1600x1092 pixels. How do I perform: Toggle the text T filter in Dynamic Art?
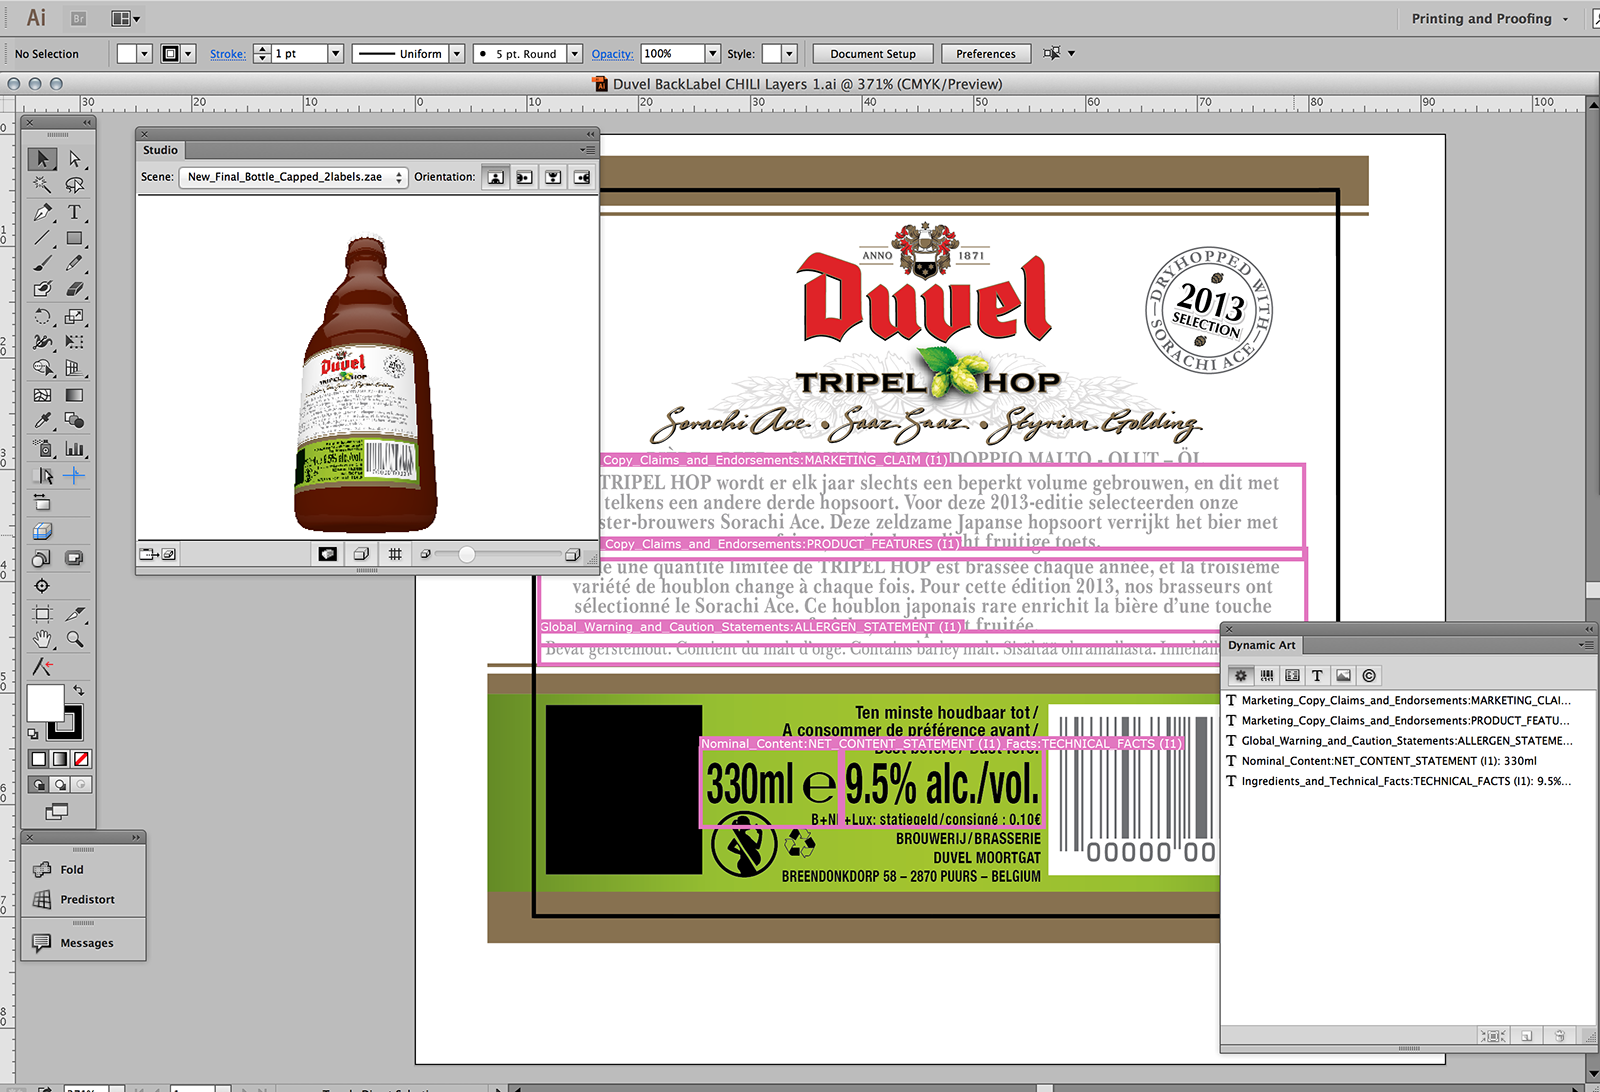(1317, 676)
